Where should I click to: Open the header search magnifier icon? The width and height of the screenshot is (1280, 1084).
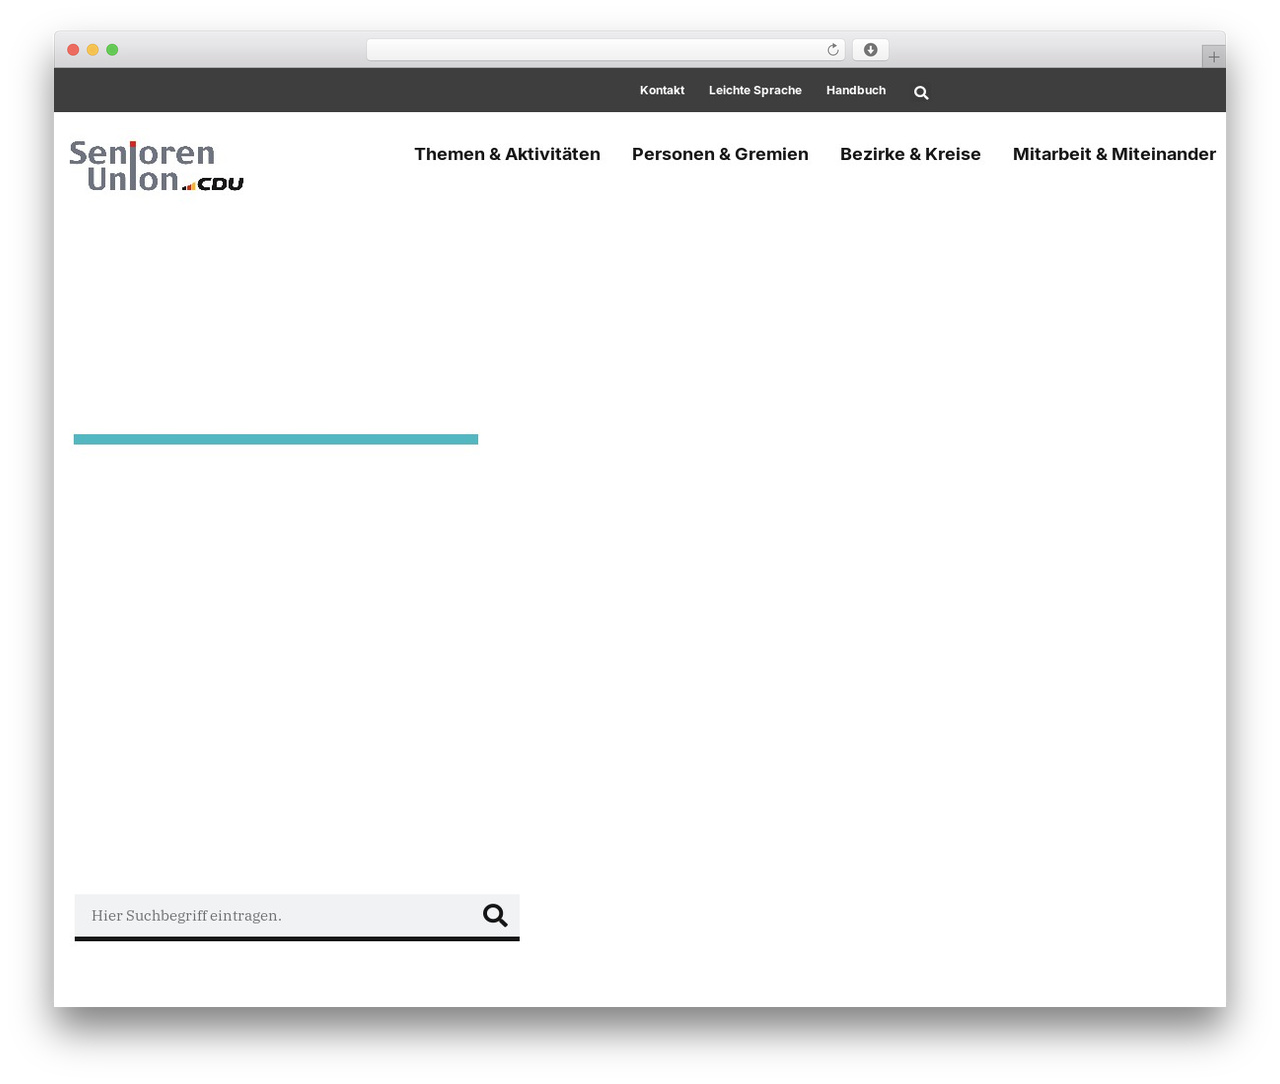[921, 92]
